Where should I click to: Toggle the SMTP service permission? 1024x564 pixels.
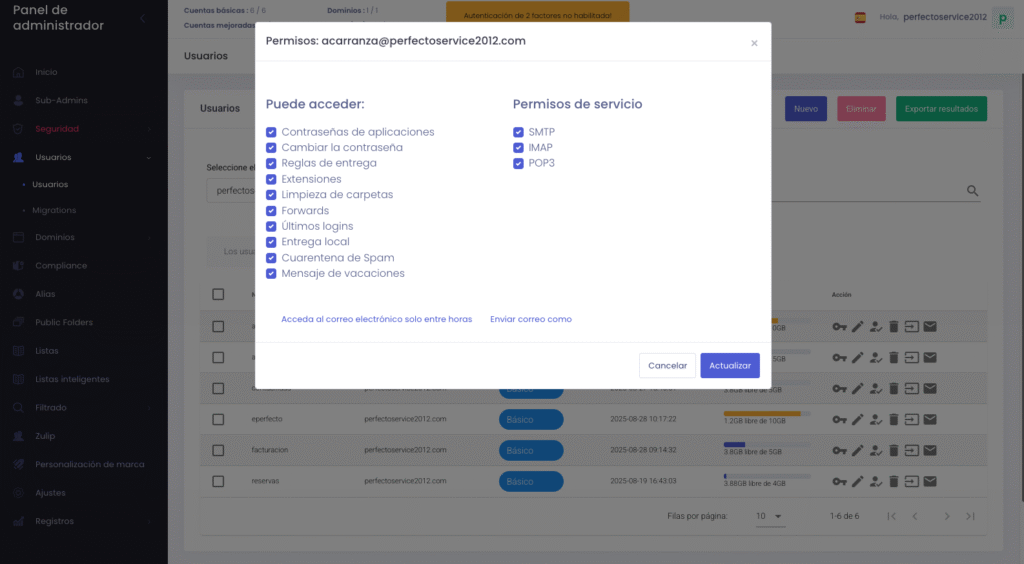tap(518, 132)
